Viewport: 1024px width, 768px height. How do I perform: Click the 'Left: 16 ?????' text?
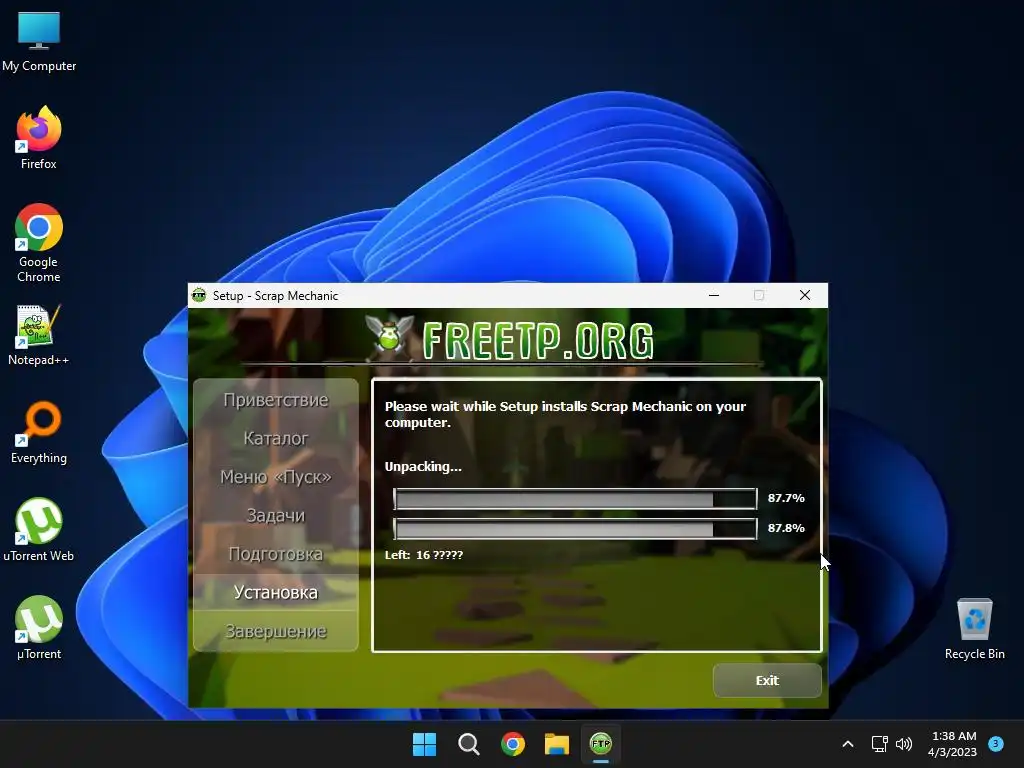[x=424, y=554]
